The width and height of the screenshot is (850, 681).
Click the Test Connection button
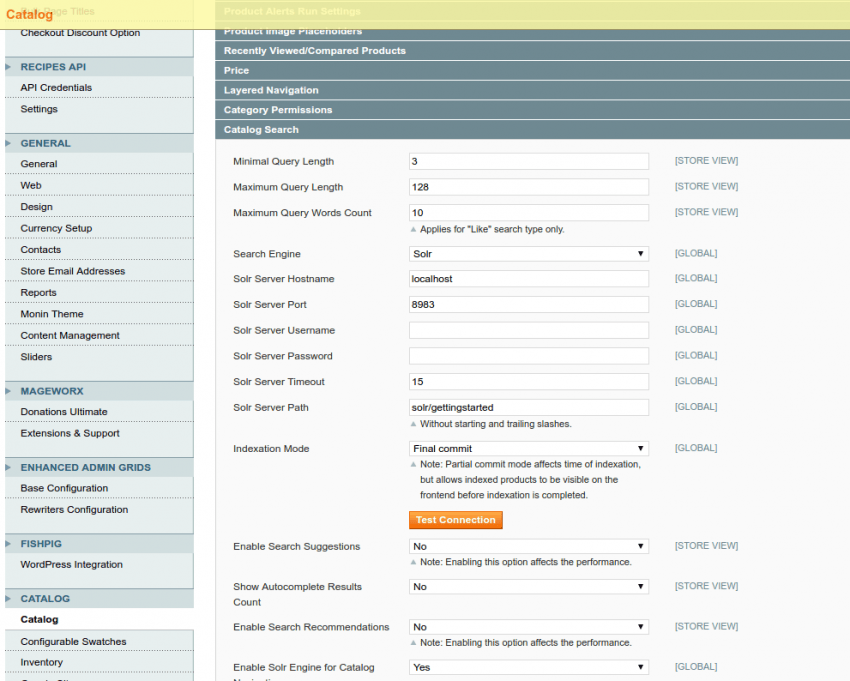pyautogui.click(x=456, y=520)
